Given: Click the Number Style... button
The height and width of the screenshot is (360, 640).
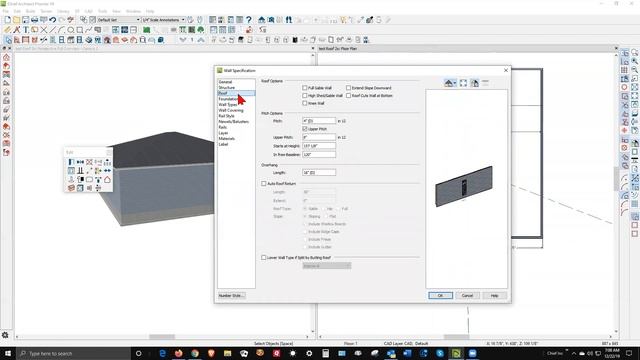Looking at the screenshot, I should tap(231, 296).
